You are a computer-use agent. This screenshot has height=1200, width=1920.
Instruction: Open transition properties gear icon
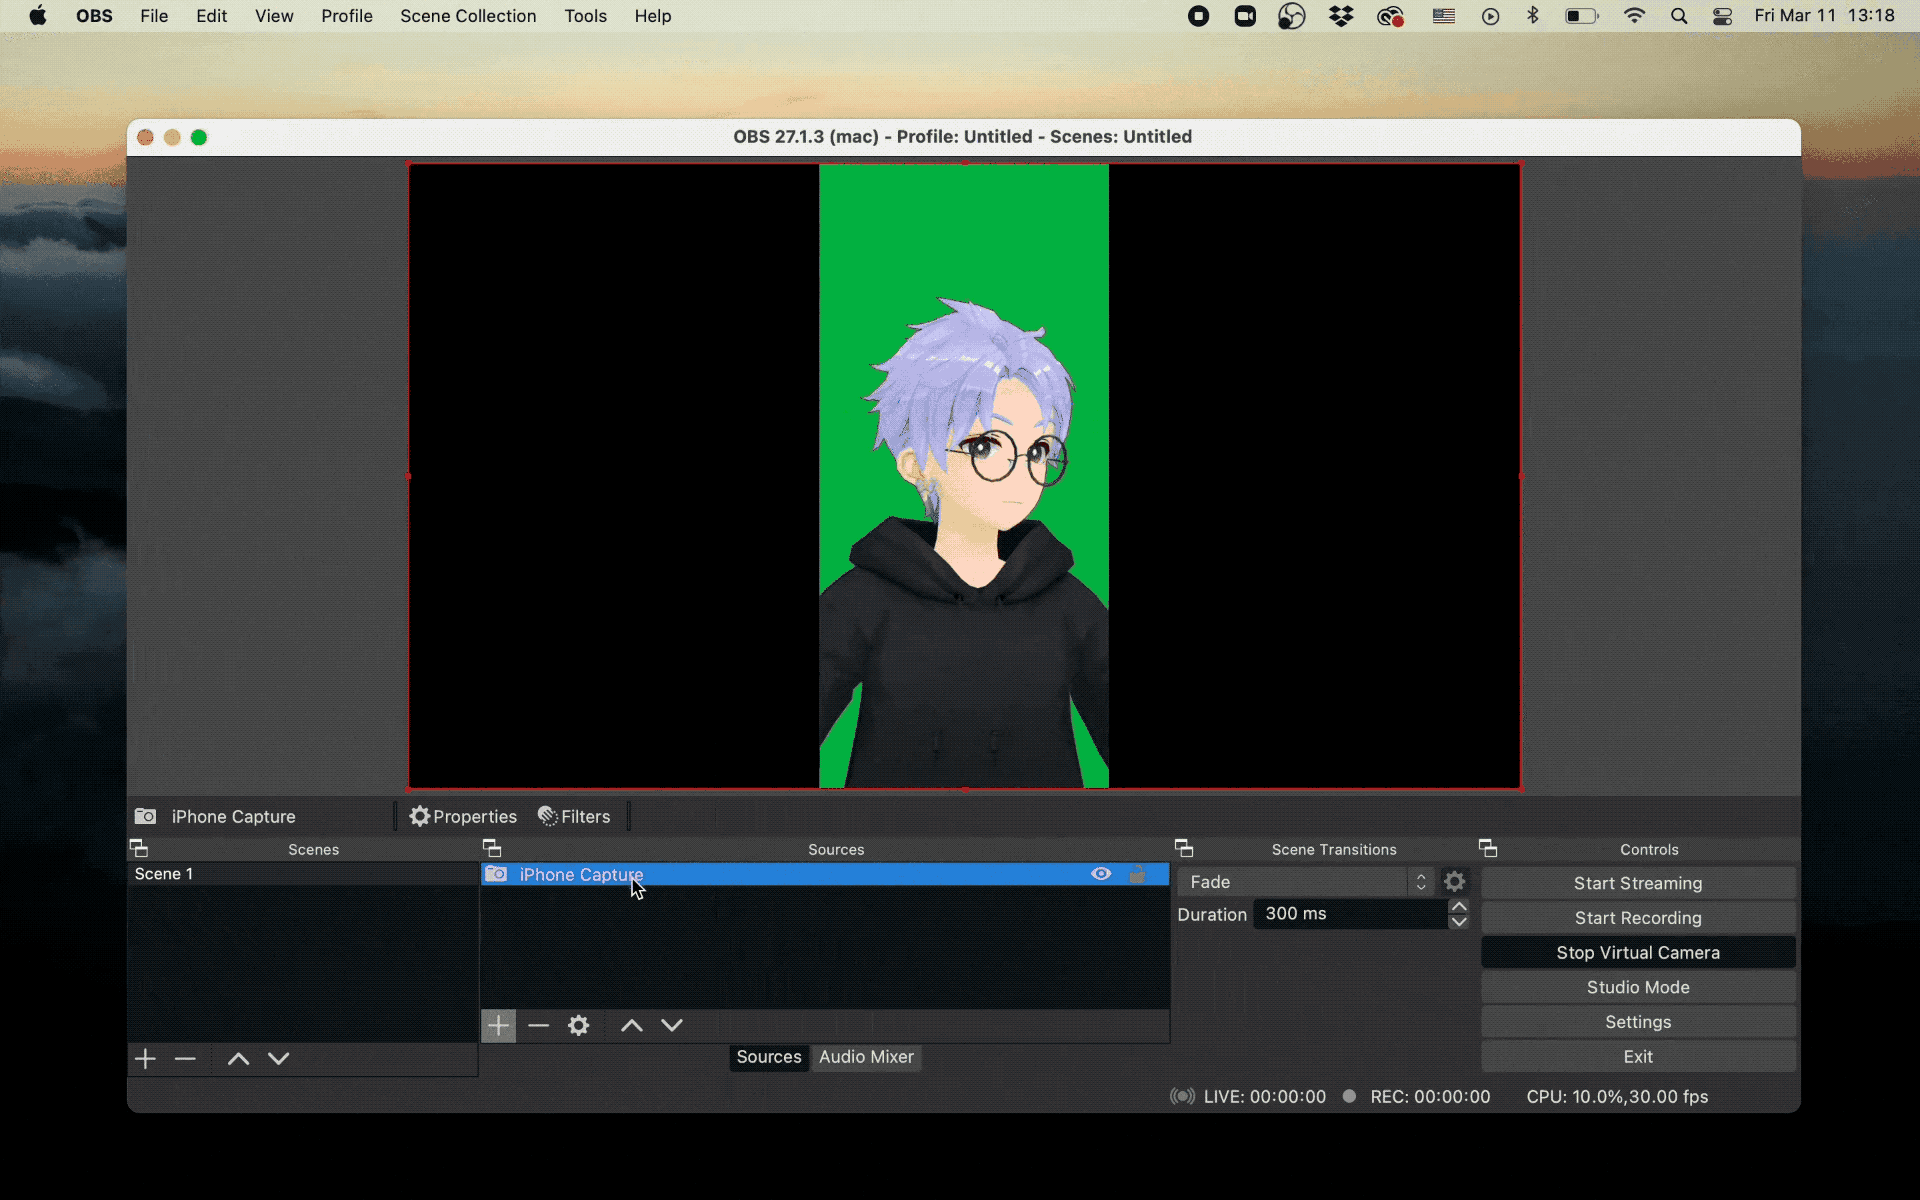[x=1455, y=881]
